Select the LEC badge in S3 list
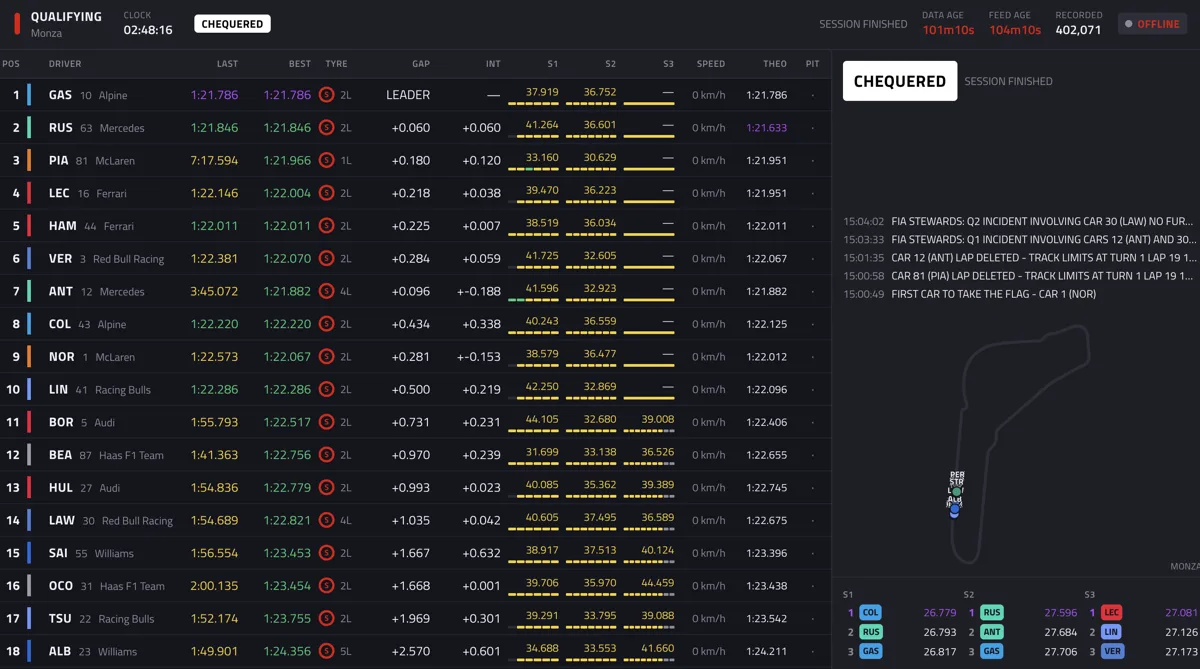 (x=1111, y=613)
